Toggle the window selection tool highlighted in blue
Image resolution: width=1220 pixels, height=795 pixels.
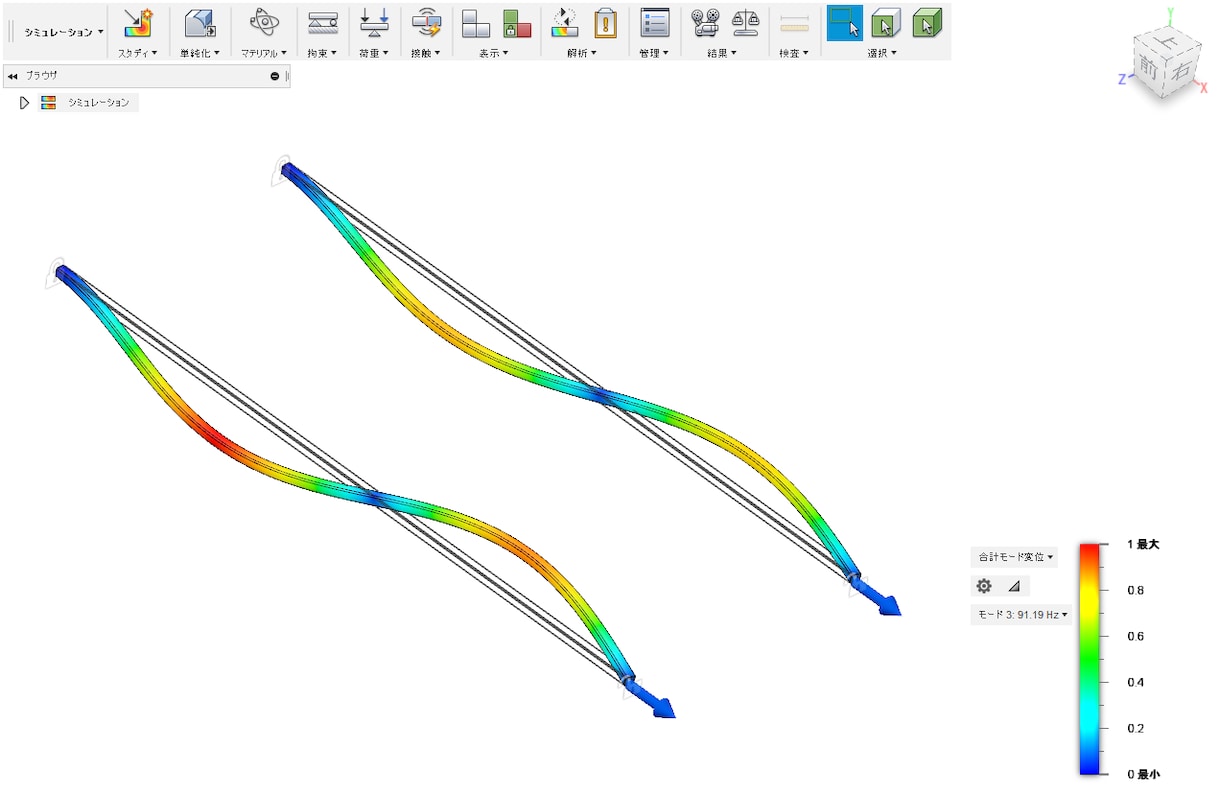pyautogui.click(x=844, y=23)
